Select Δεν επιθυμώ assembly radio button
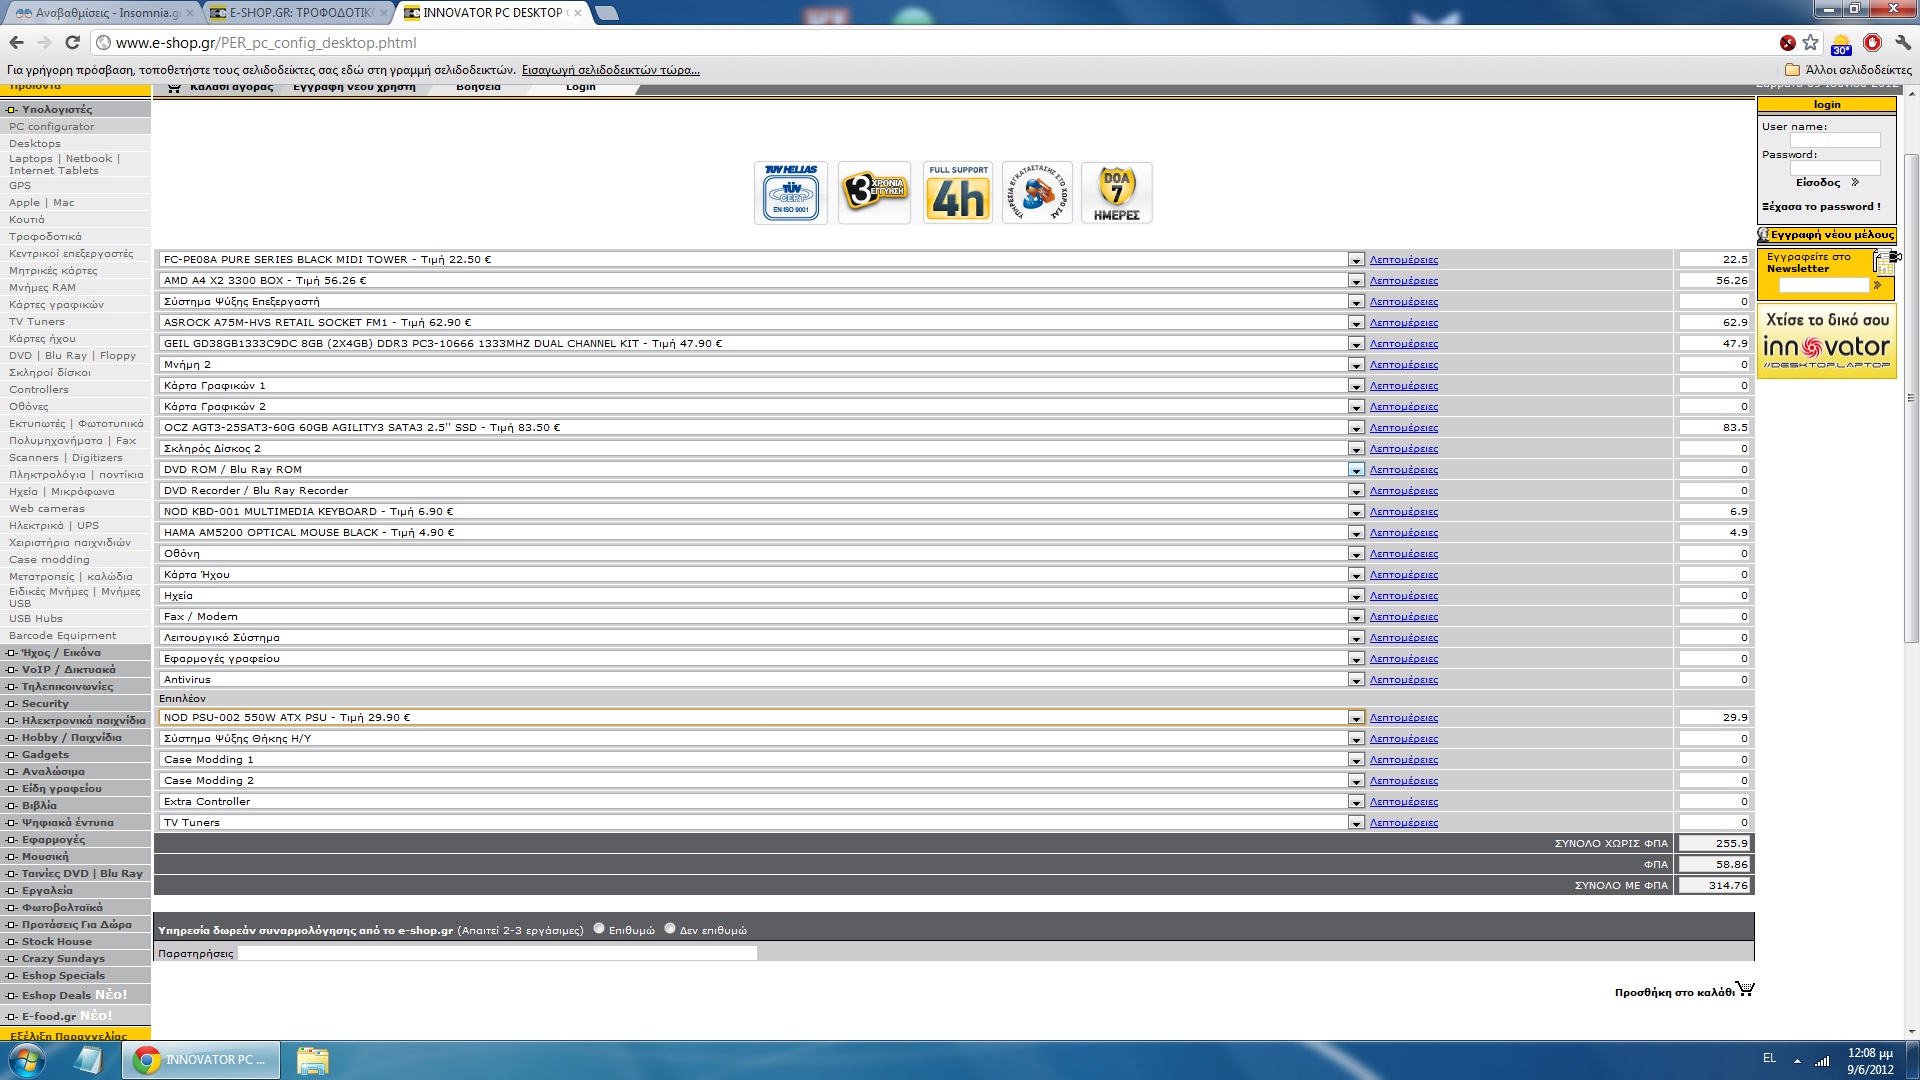 [x=670, y=929]
